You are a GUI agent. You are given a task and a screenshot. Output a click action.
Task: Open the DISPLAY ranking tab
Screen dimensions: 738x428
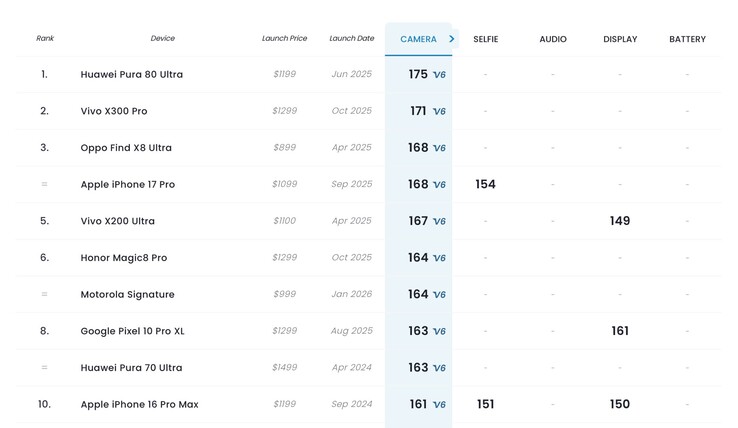coord(620,39)
